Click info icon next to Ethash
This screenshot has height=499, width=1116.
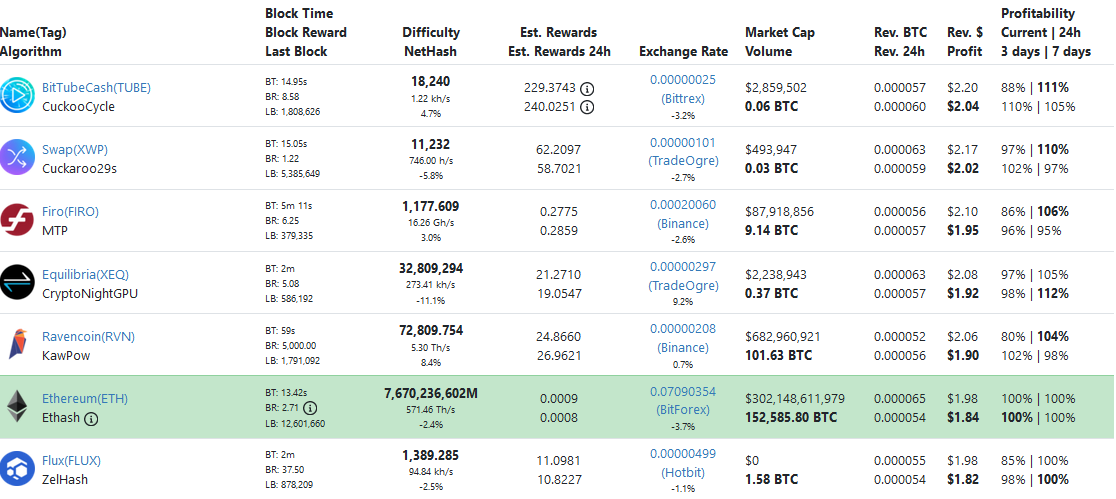(91, 419)
